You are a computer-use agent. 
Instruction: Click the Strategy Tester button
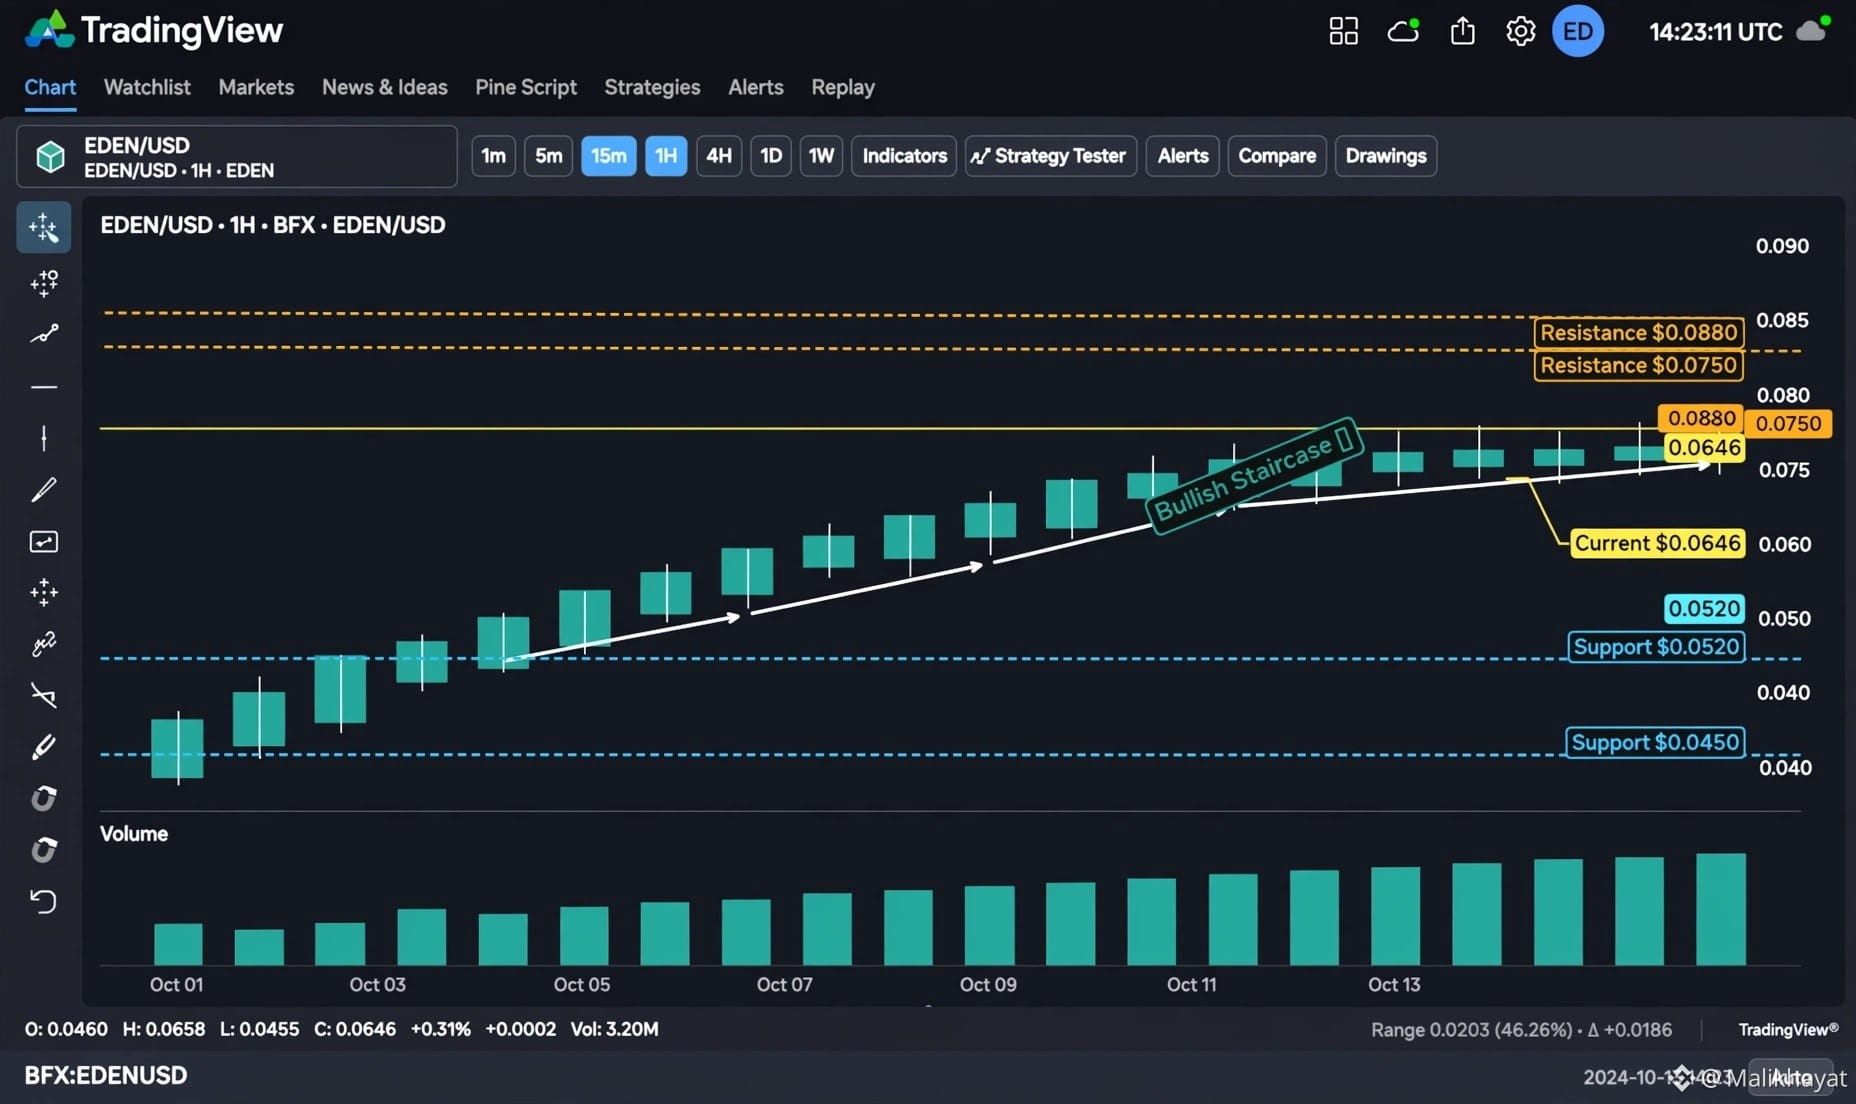click(x=1051, y=156)
